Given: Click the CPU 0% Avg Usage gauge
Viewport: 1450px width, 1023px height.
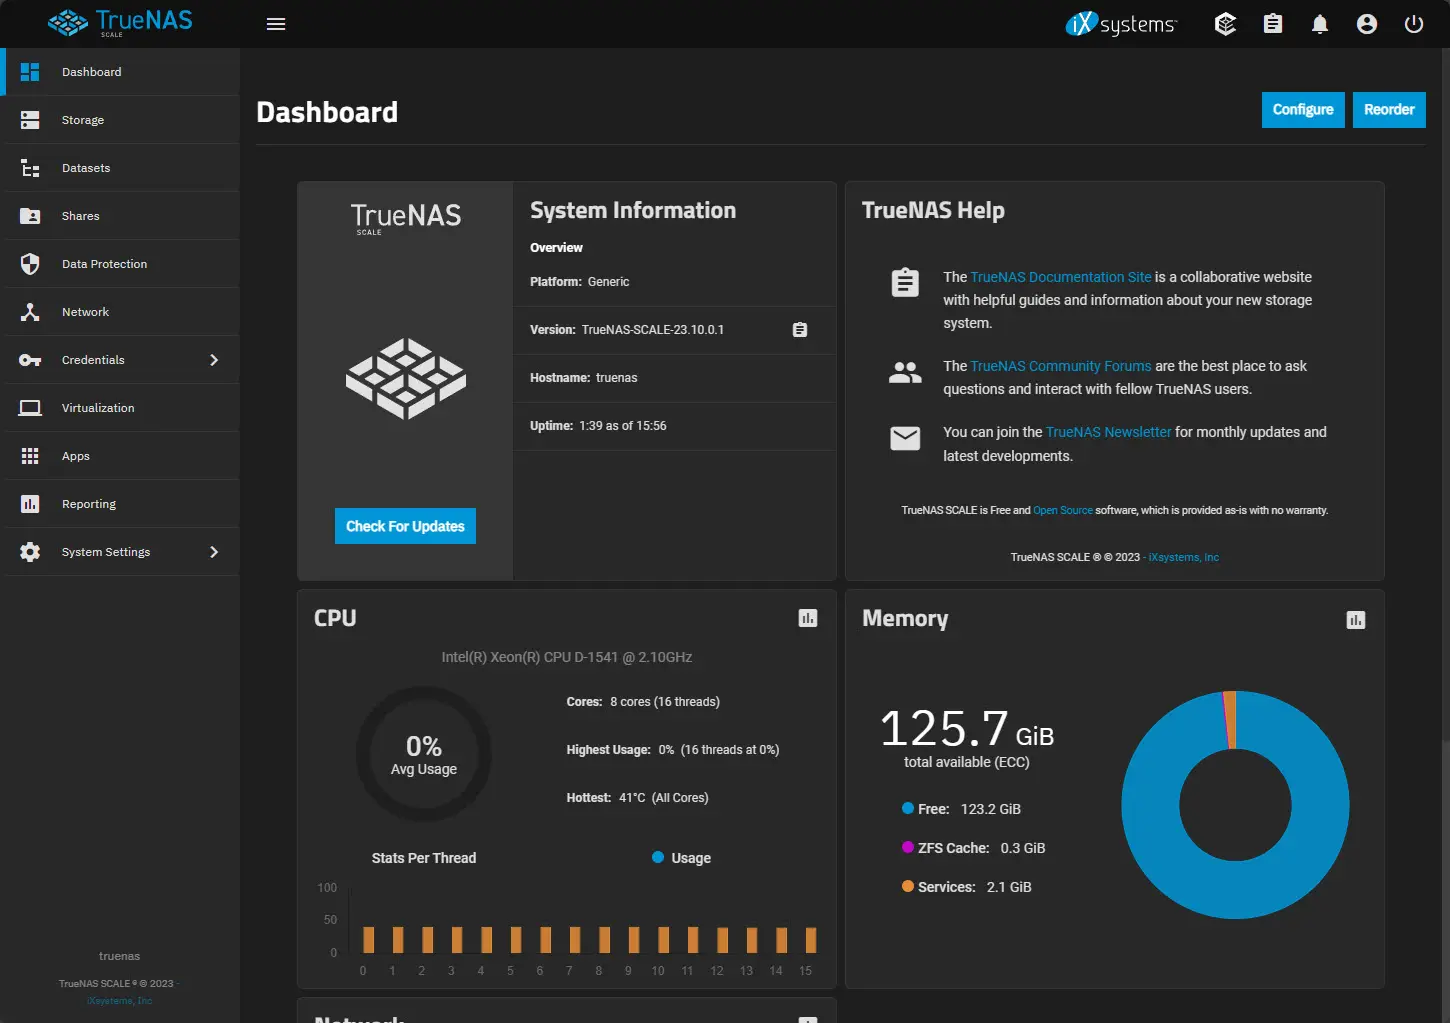Looking at the screenshot, I should (x=424, y=754).
